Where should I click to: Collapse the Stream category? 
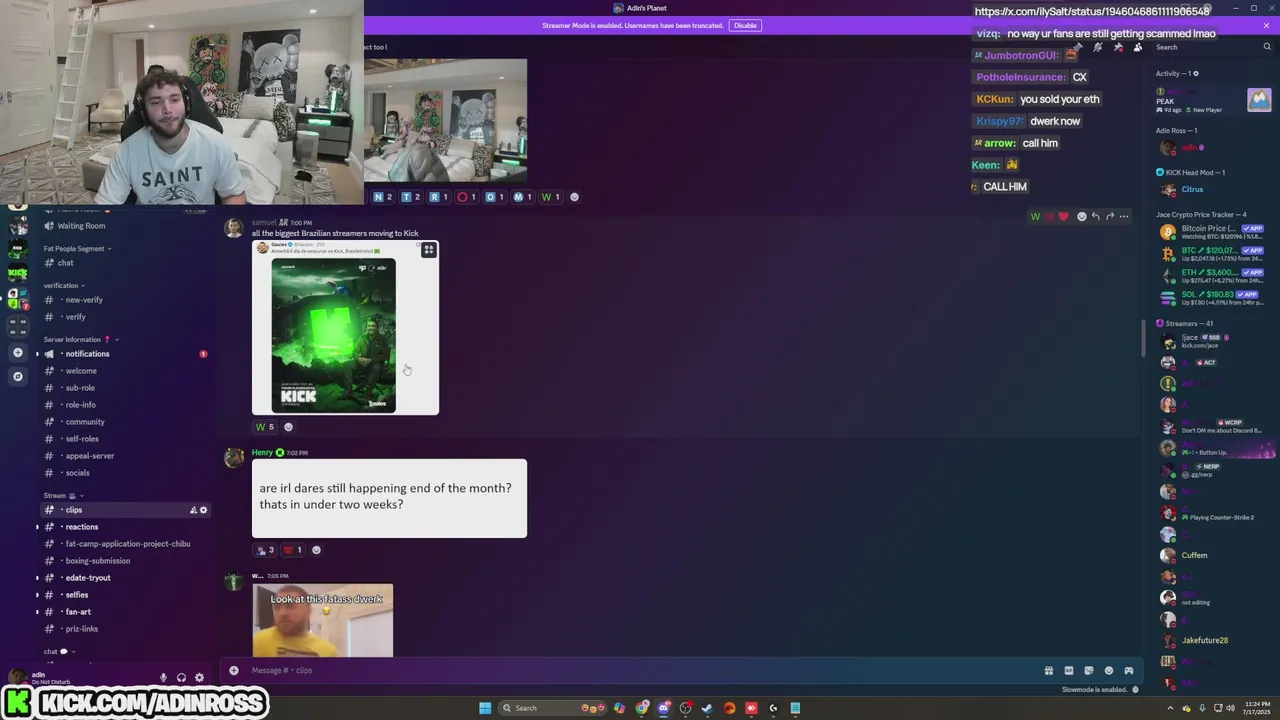click(x=62, y=495)
